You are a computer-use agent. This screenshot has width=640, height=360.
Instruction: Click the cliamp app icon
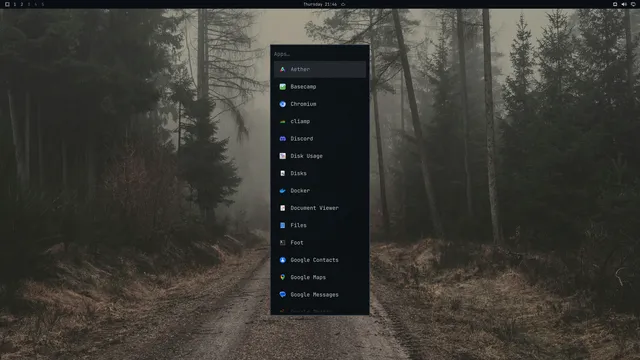(282, 121)
